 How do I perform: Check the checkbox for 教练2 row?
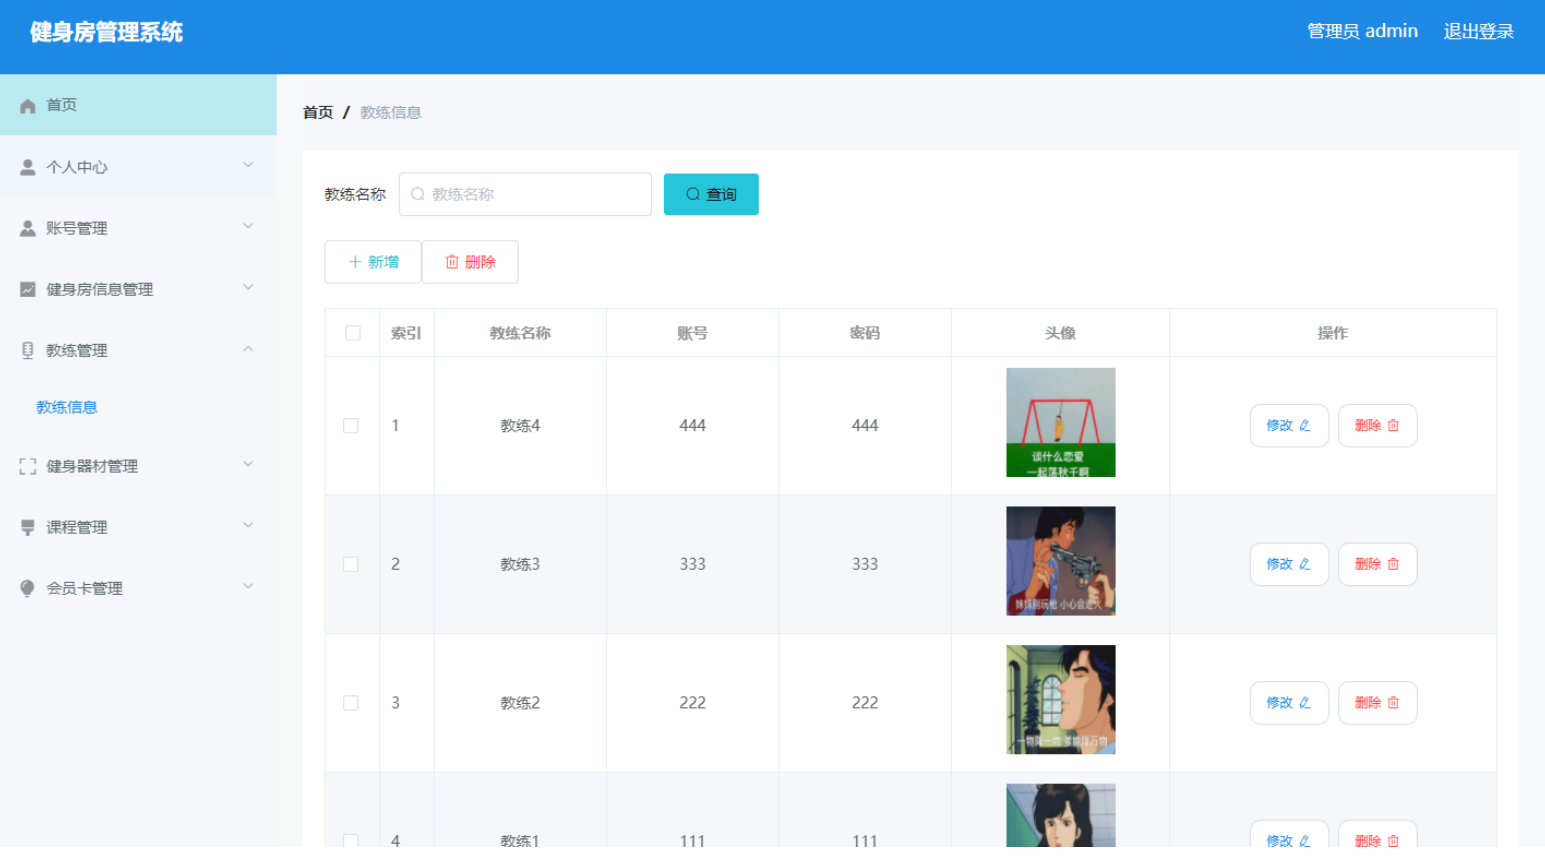tap(351, 703)
